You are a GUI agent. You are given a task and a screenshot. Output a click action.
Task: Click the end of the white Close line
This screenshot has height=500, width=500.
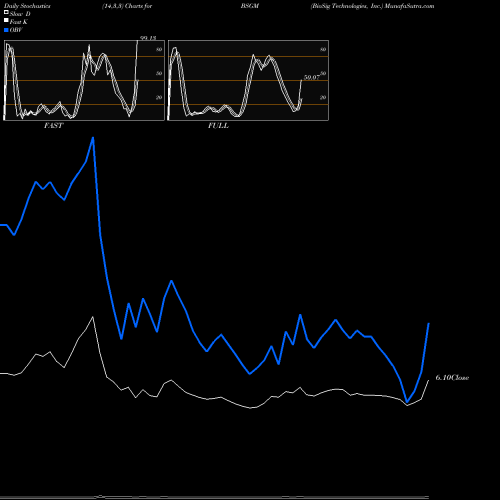[x=429, y=380]
